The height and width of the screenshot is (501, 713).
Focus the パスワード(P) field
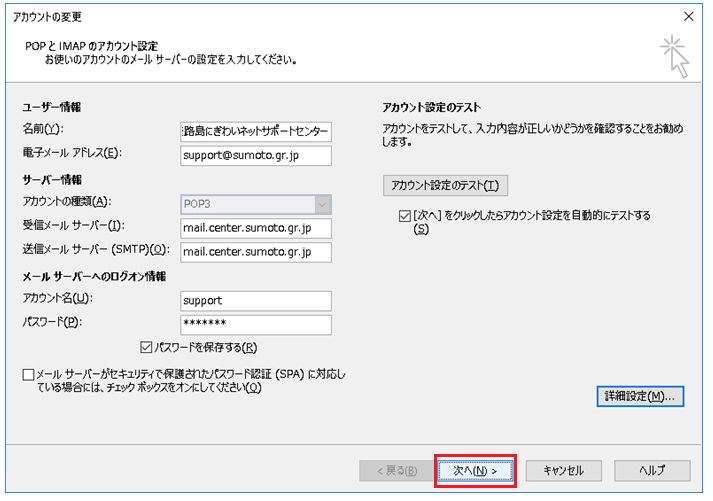pyautogui.click(x=256, y=325)
